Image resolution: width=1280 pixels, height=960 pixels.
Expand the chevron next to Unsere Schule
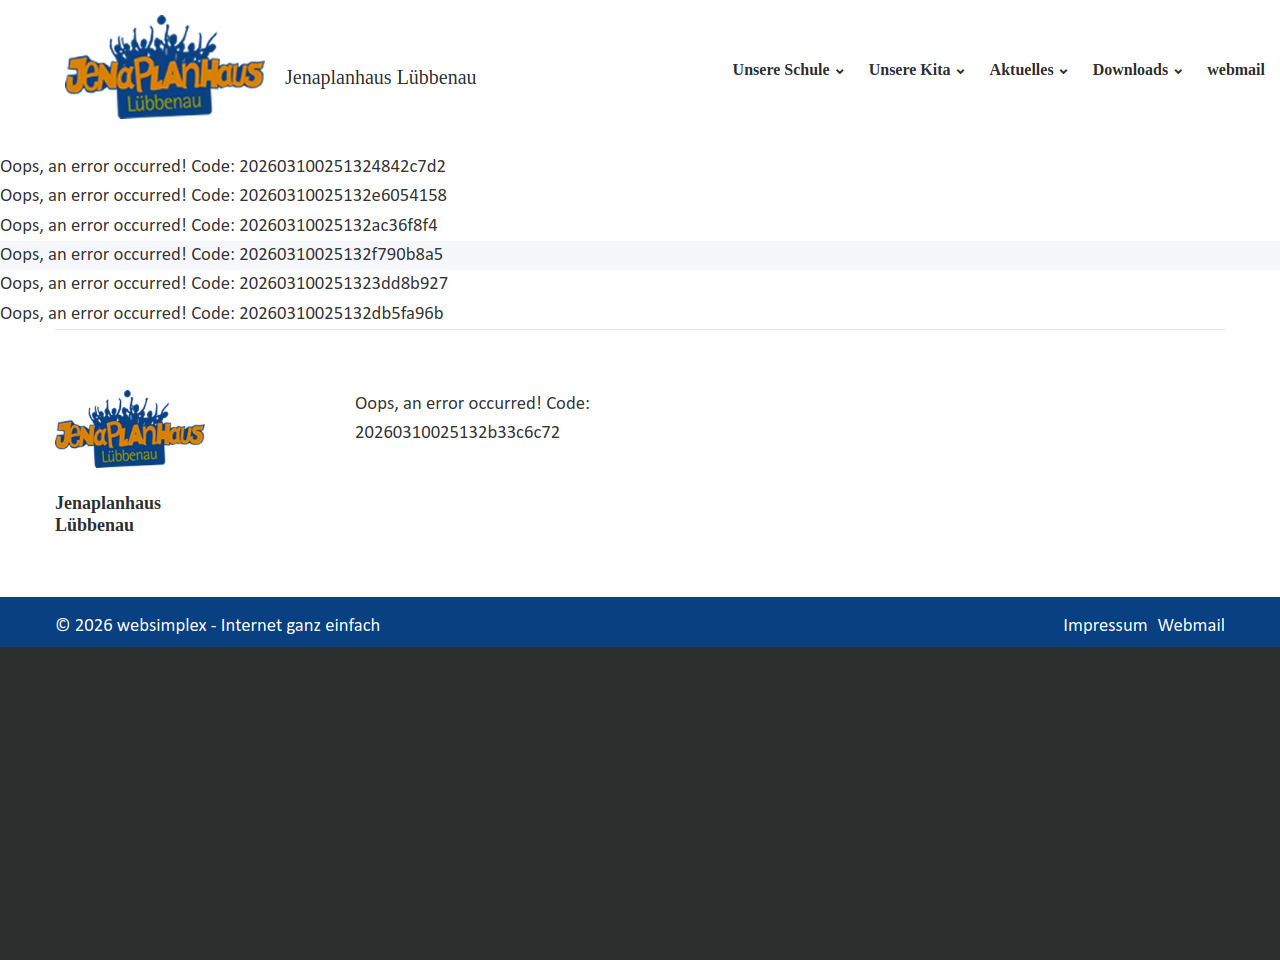[x=840, y=71]
